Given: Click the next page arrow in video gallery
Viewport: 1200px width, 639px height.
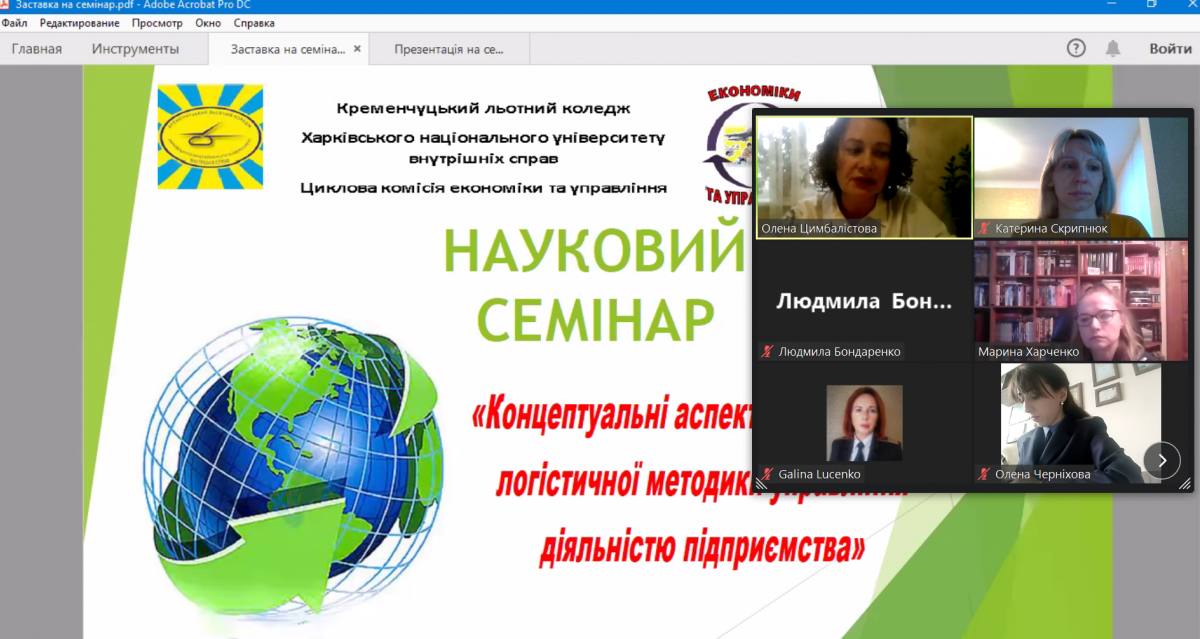Looking at the screenshot, I should tap(1161, 461).
